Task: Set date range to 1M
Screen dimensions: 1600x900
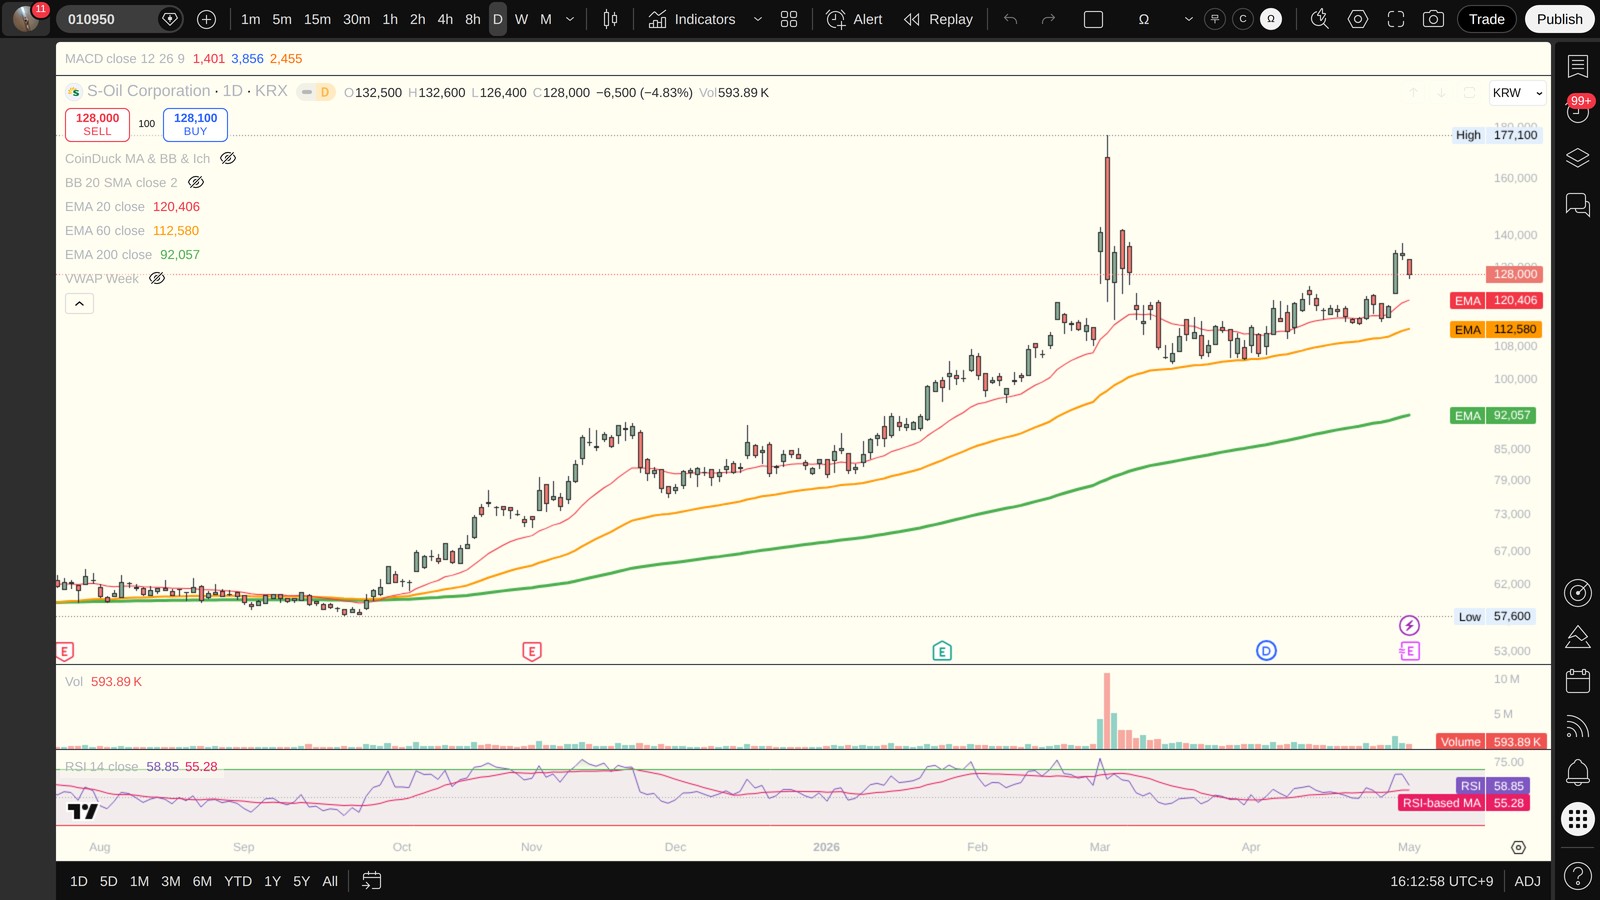Action: click(139, 881)
